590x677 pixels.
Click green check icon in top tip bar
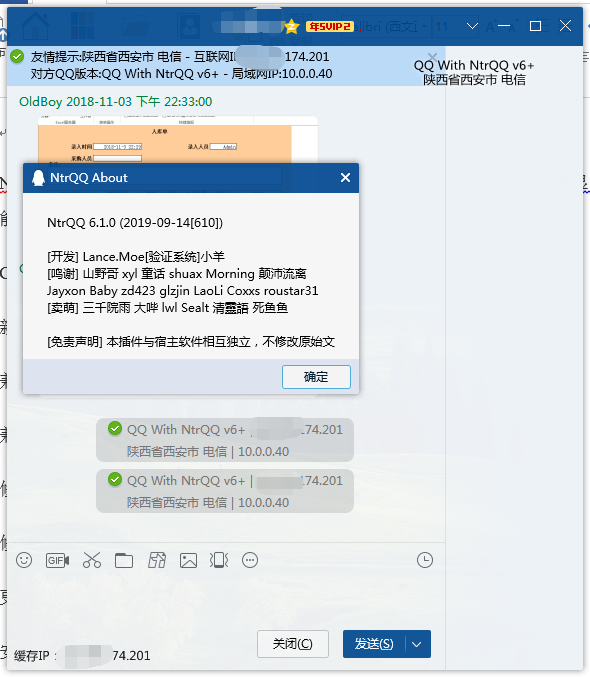(17, 57)
